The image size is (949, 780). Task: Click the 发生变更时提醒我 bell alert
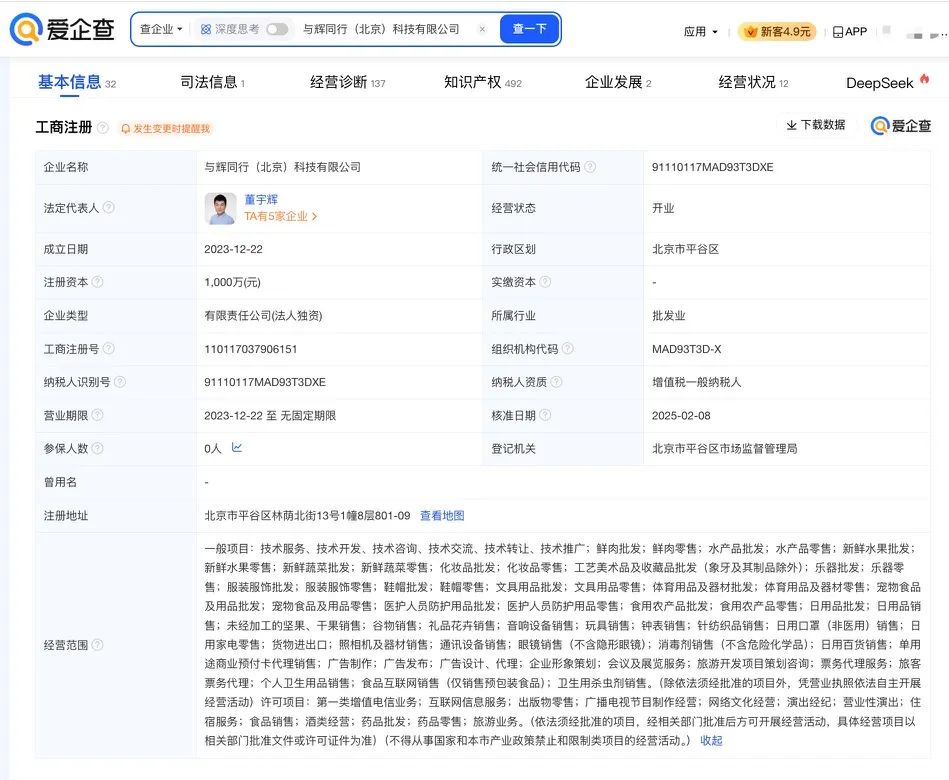click(165, 128)
